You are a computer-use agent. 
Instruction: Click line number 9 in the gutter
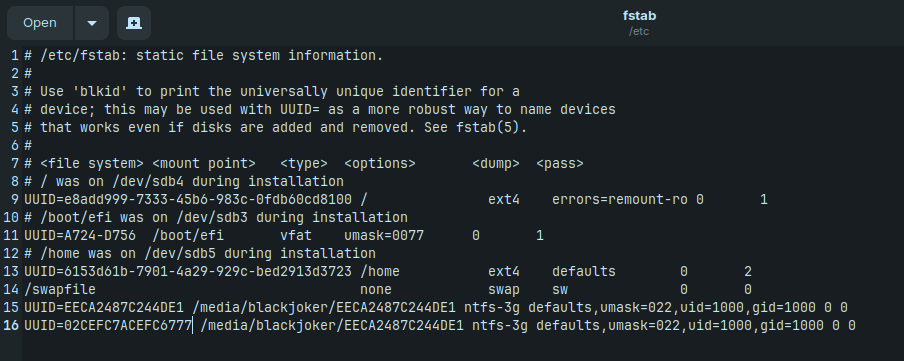pos(14,200)
